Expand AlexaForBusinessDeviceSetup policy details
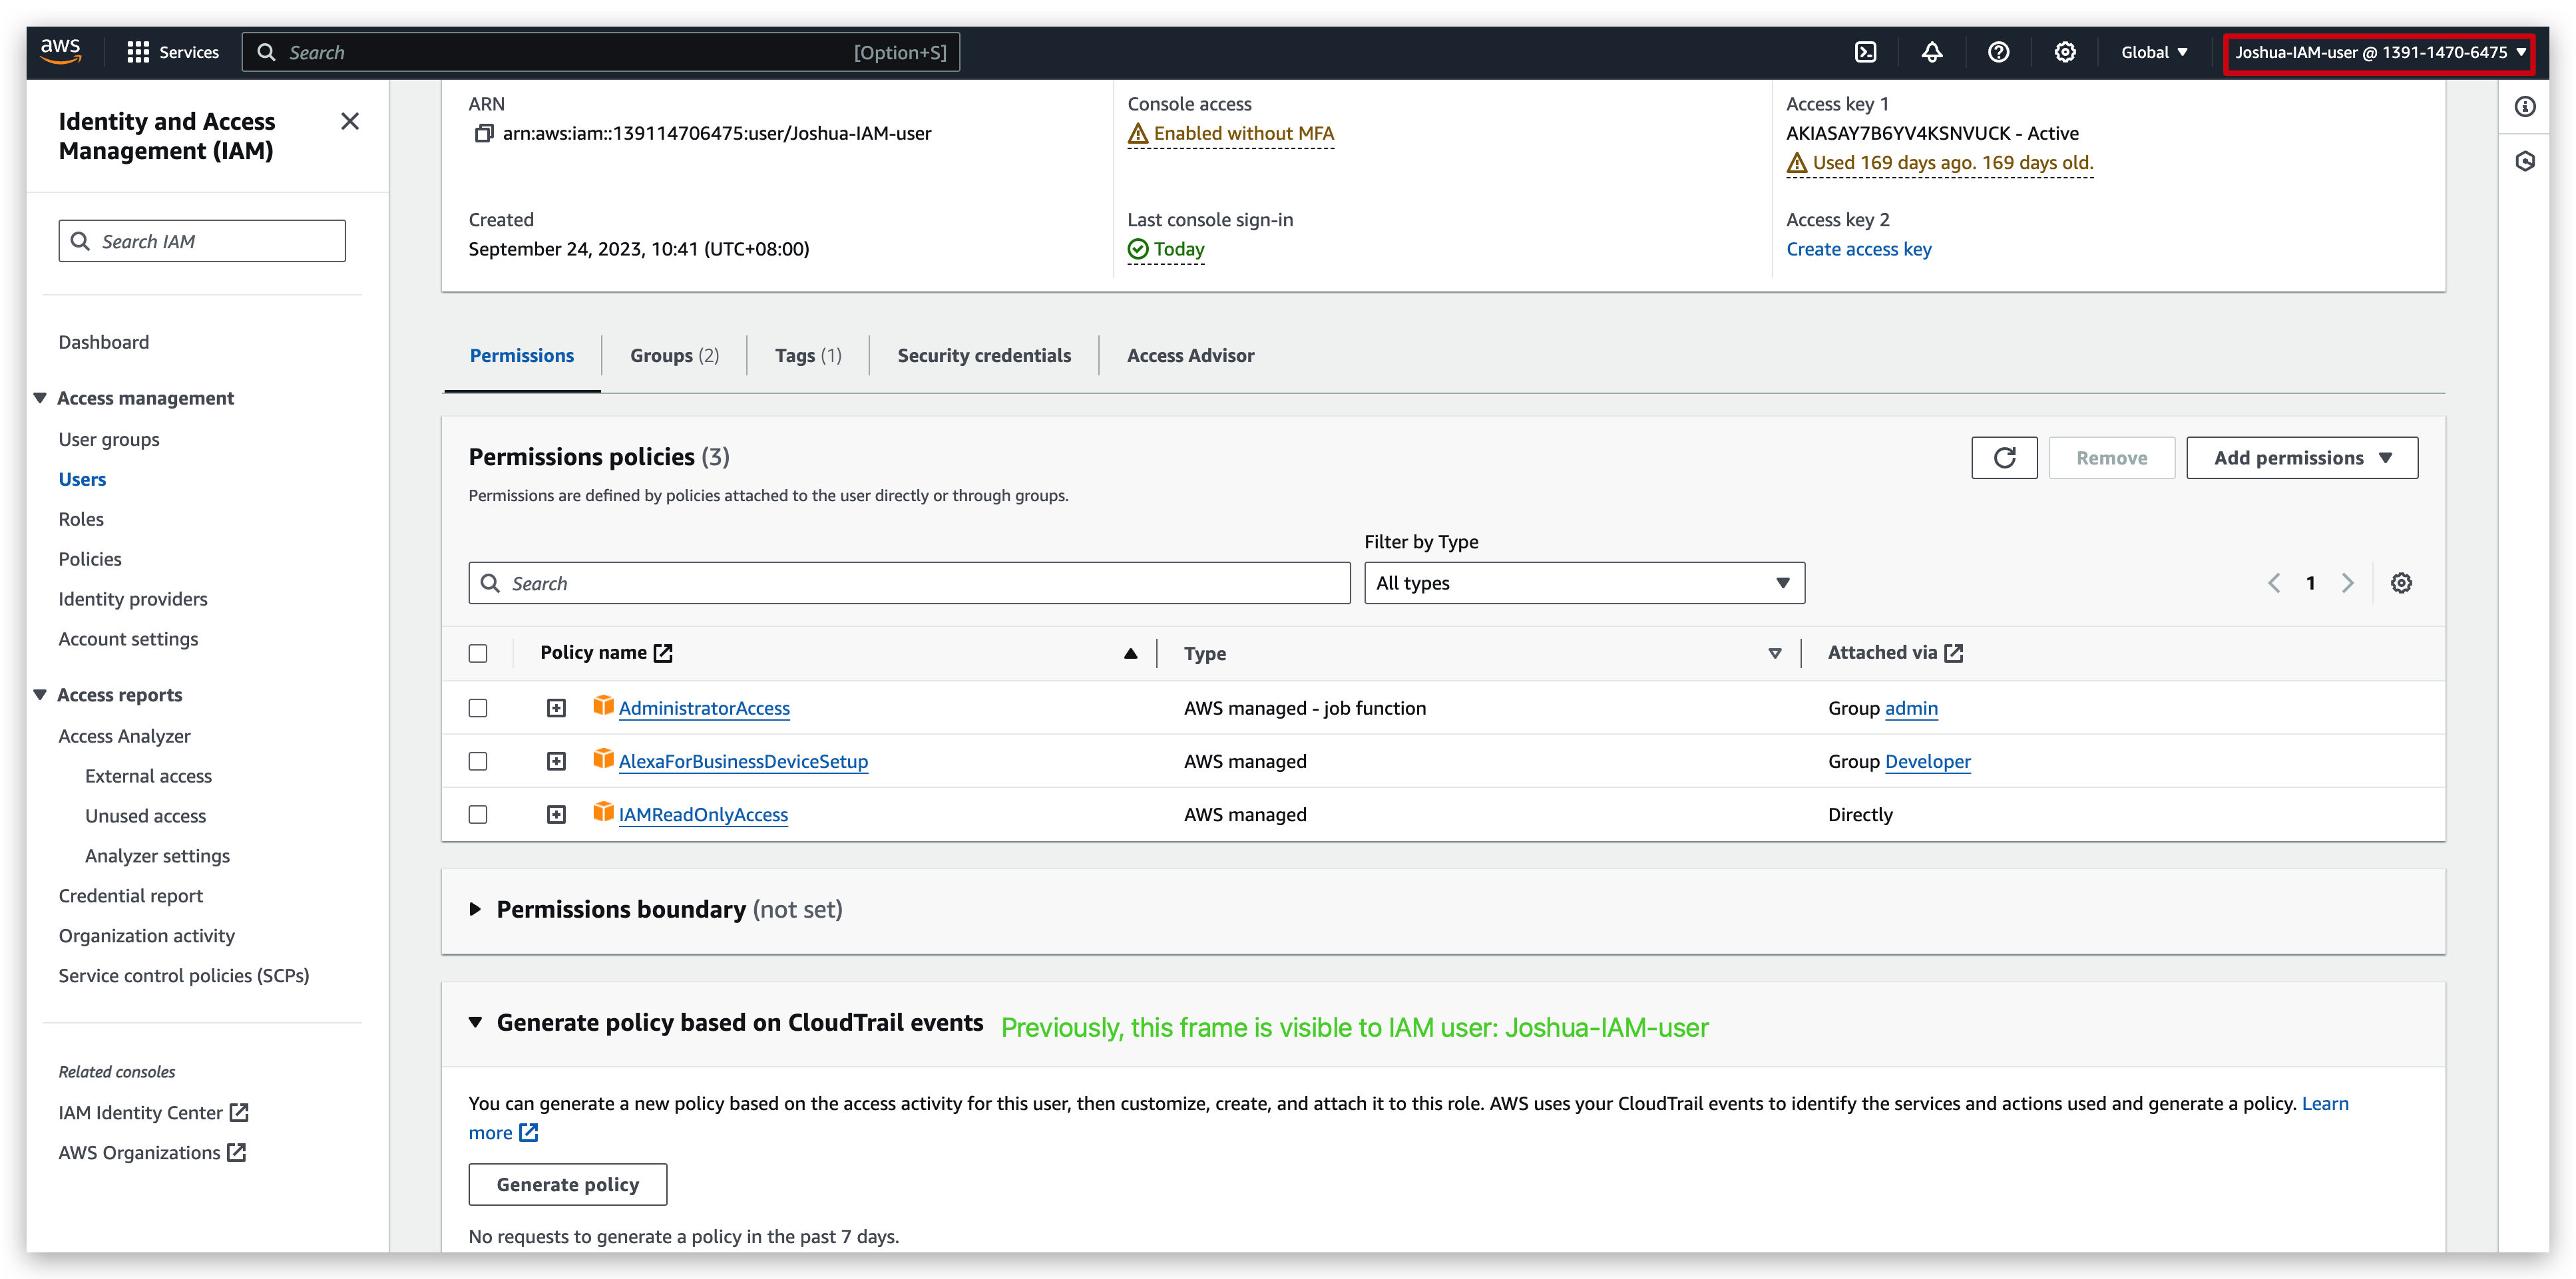The width and height of the screenshot is (2576, 1279). tap(556, 760)
